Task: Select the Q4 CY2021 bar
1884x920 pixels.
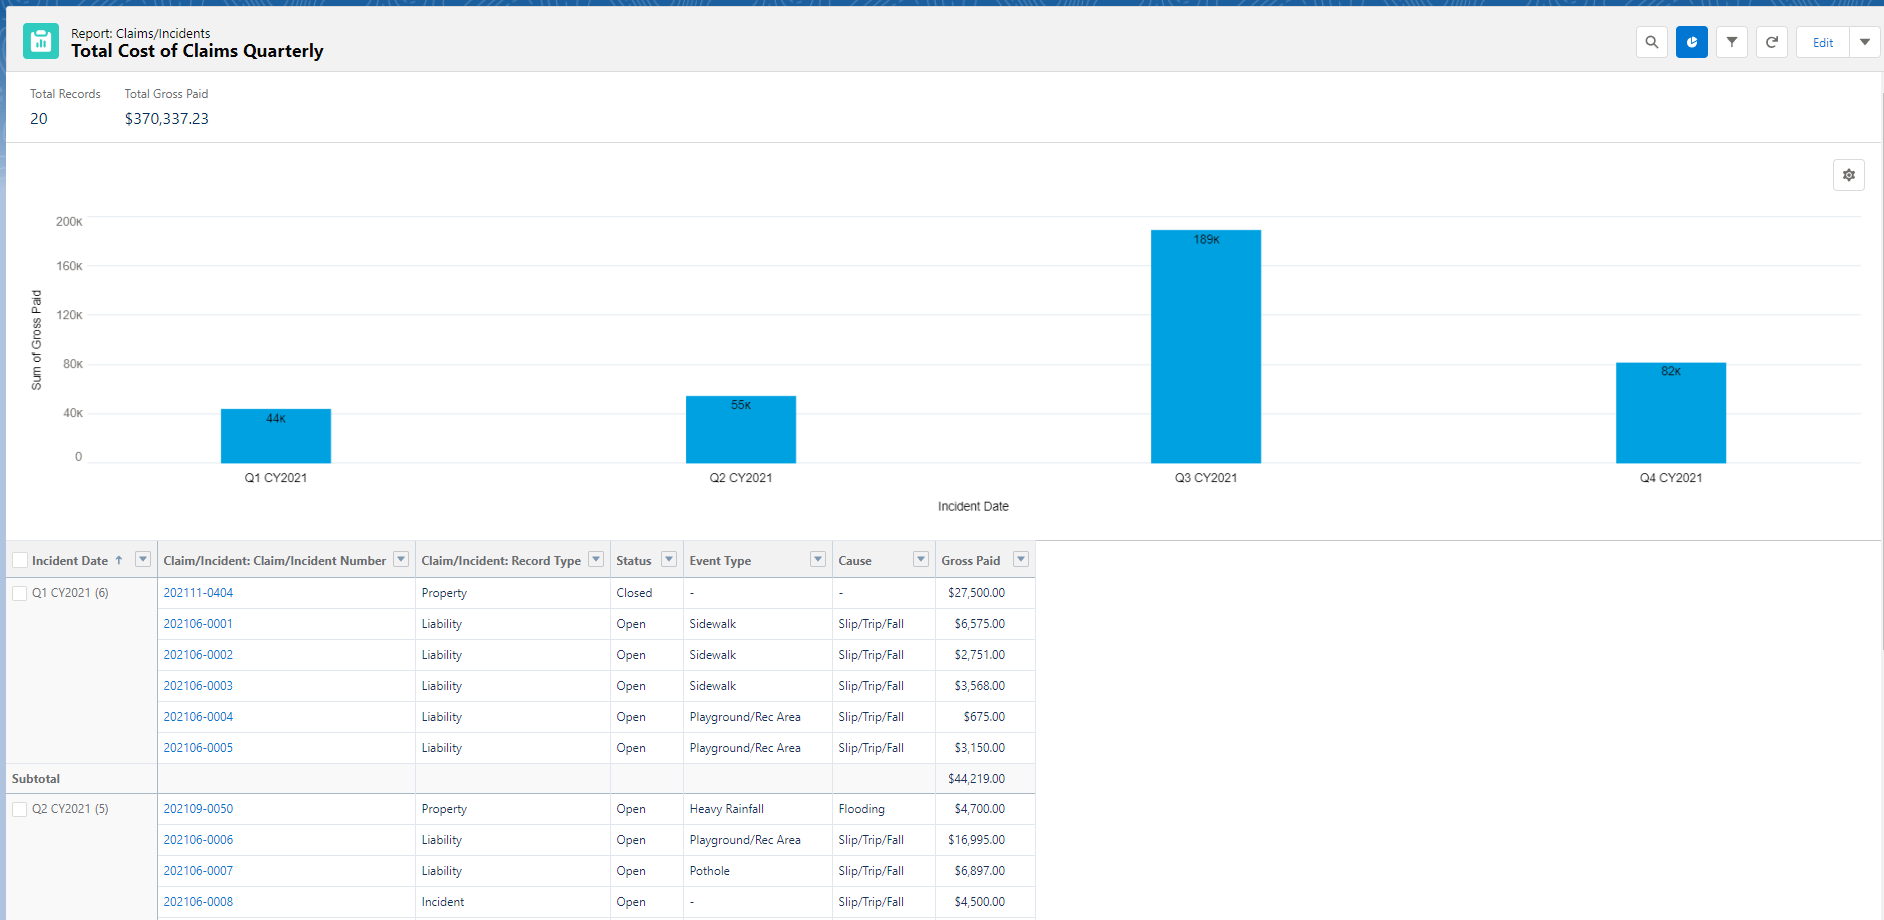Action: click(x=1671, y=413)
